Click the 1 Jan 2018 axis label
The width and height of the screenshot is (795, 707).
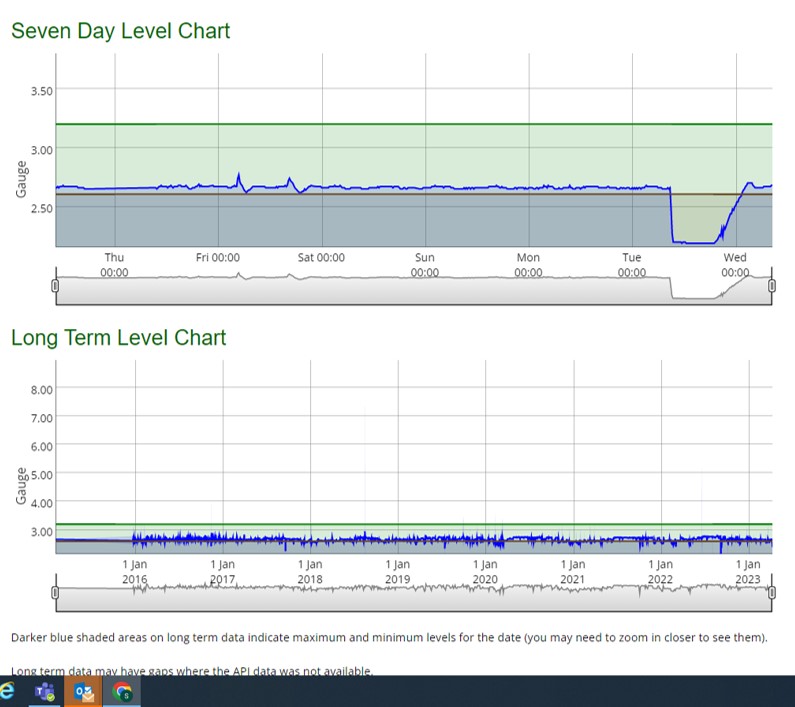point(310,572)
